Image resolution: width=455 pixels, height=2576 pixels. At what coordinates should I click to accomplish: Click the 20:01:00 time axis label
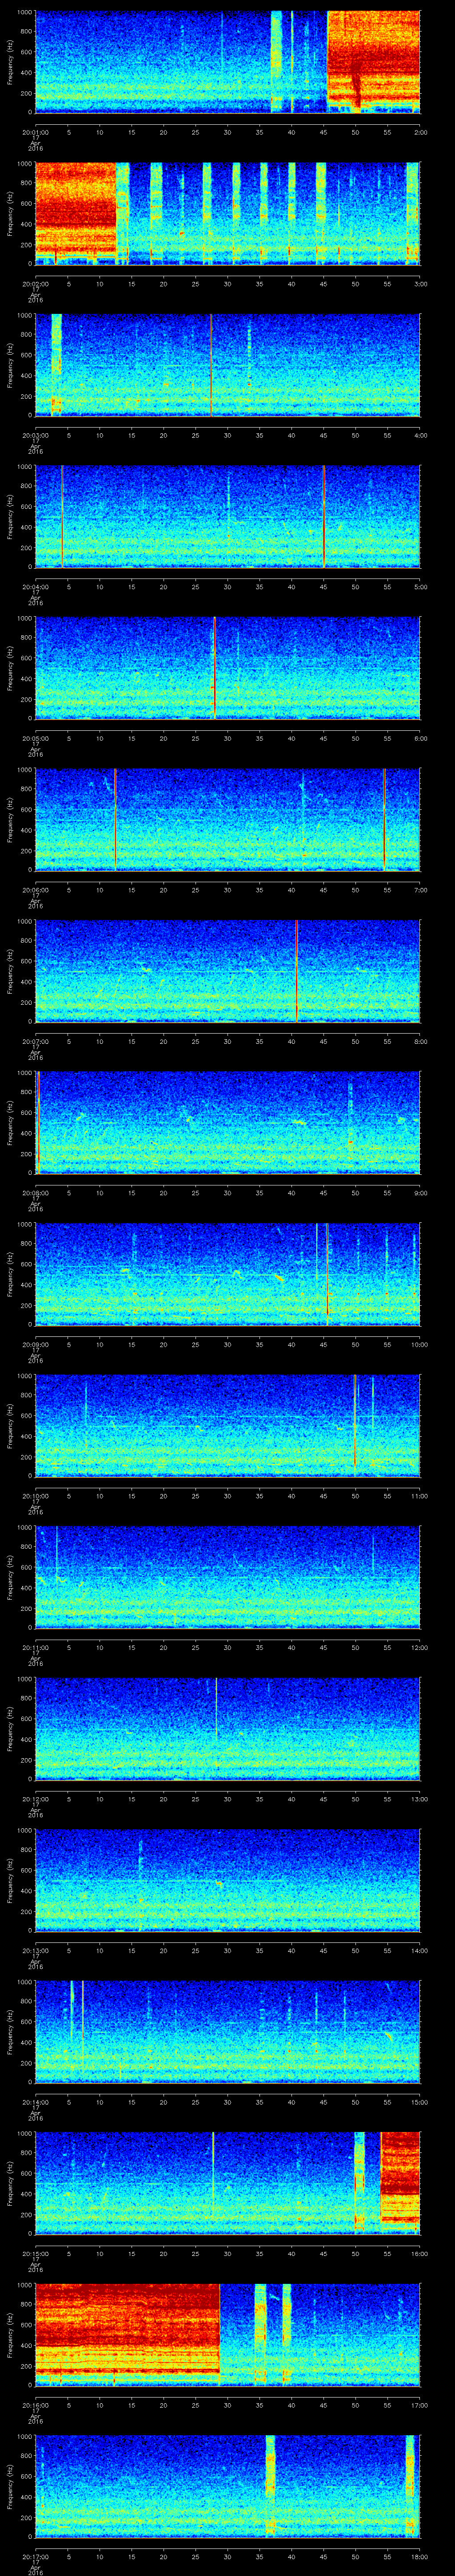point(35,132)
